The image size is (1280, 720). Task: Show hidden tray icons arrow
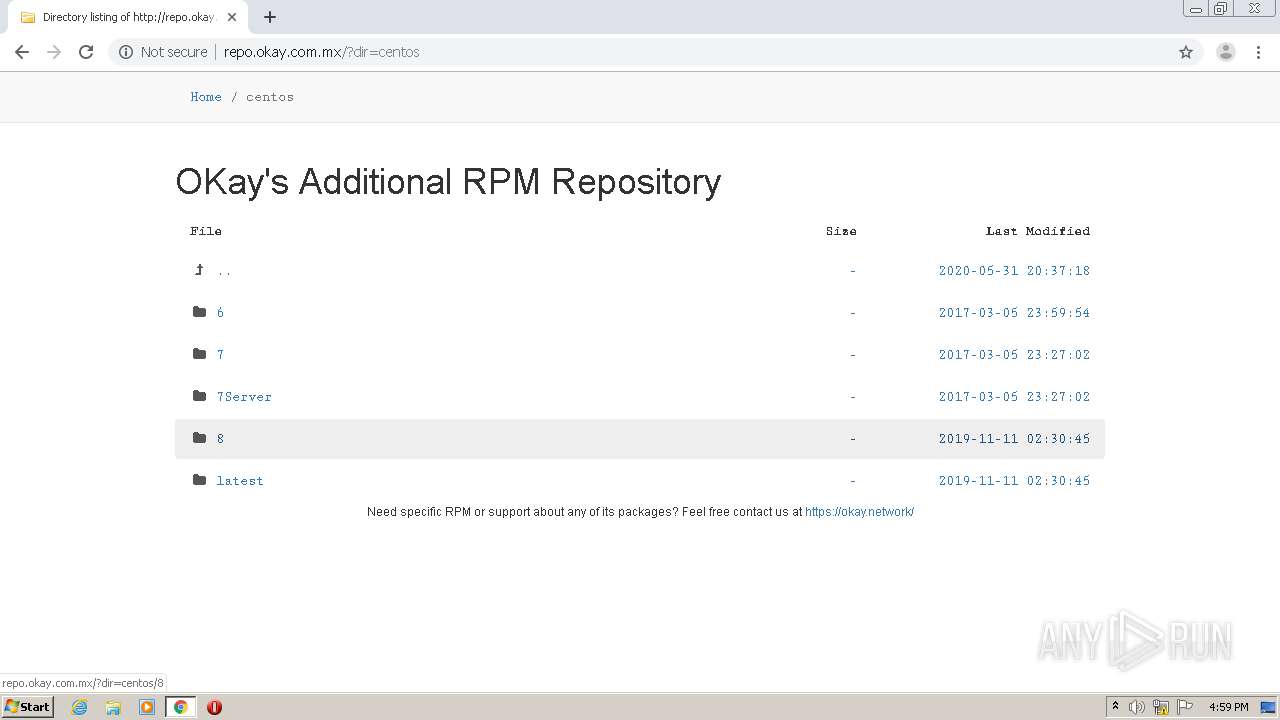point(1115,707)
